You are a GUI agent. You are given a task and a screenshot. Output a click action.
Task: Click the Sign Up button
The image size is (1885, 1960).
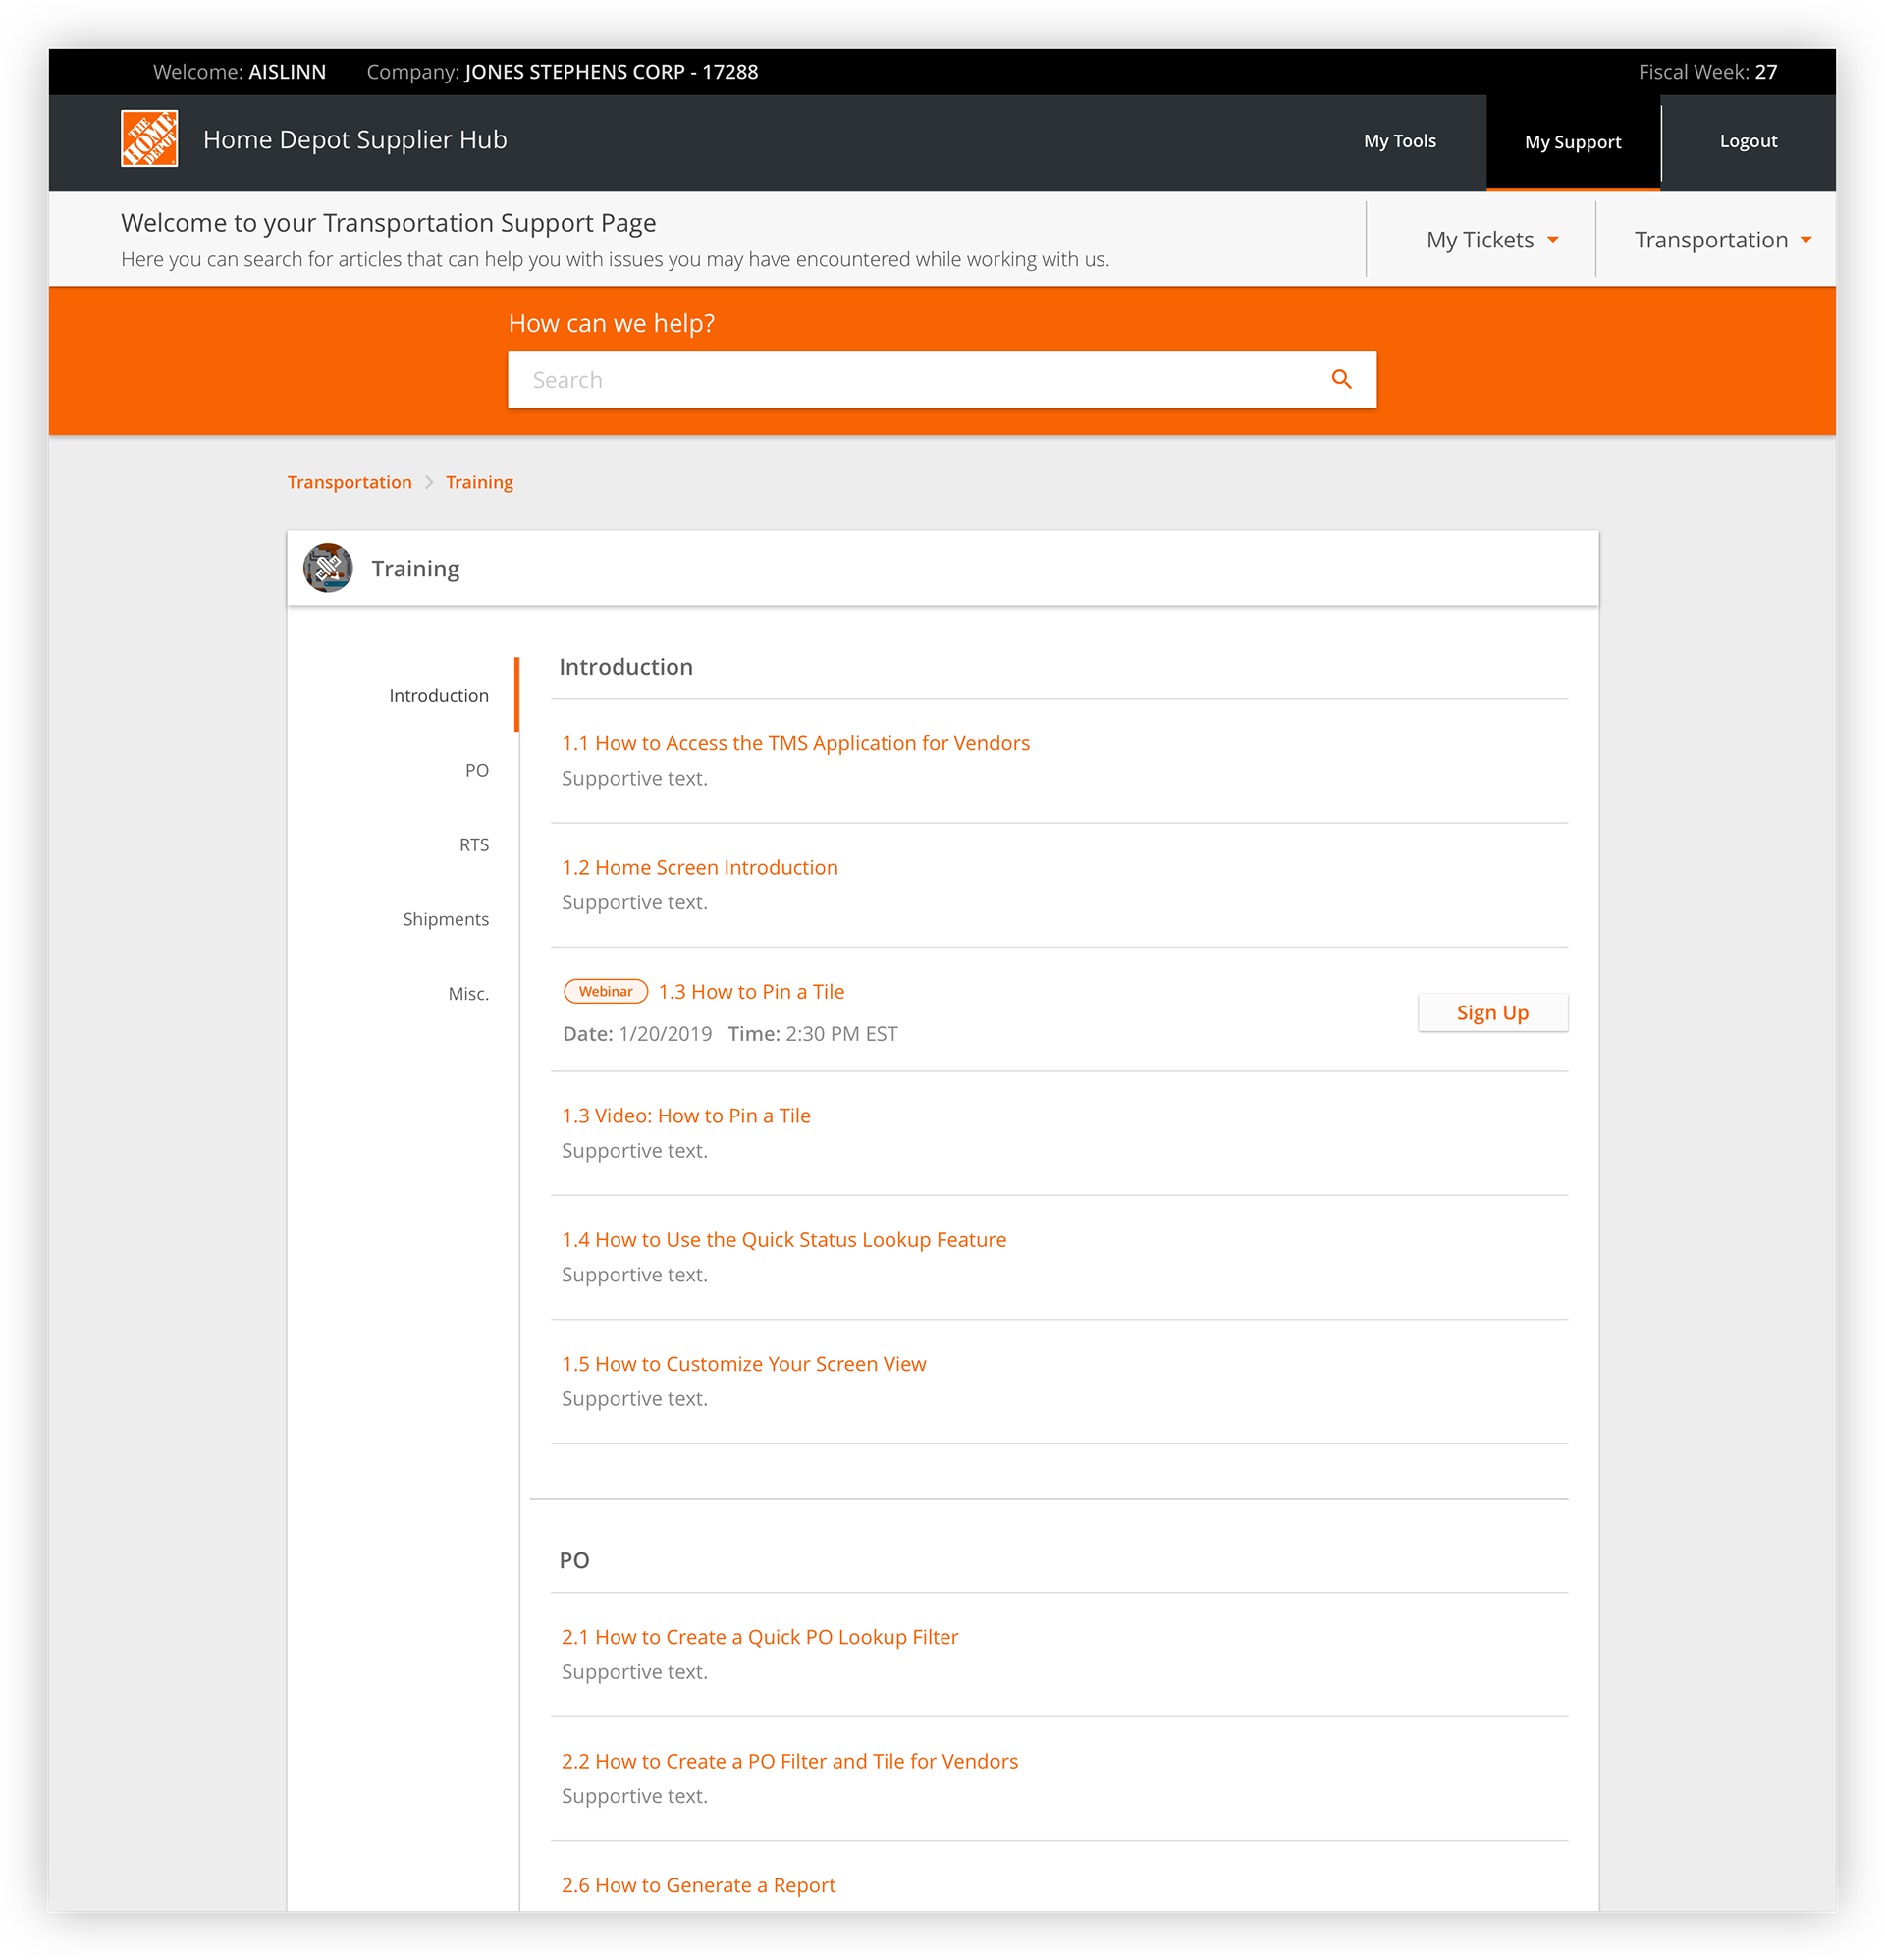coord(1492,1013)
